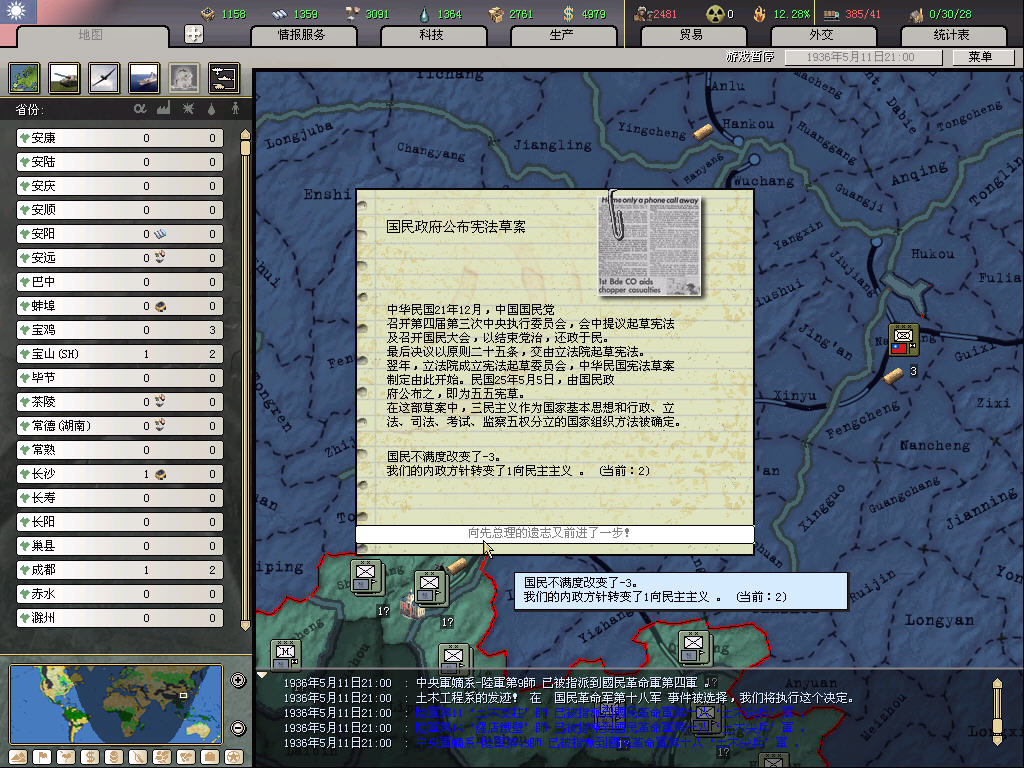
Task: Select province 安陆 in the list
Action: point(120,162)
